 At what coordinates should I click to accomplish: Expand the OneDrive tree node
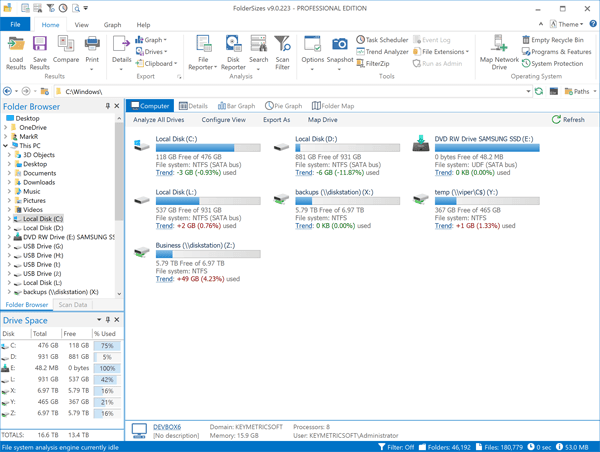coord(5,127)
